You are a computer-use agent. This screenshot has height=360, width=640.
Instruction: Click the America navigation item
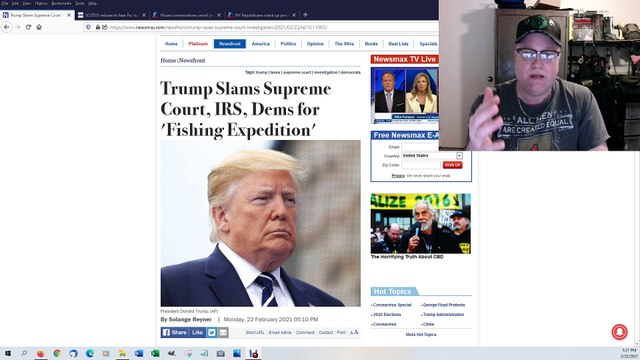260,44
